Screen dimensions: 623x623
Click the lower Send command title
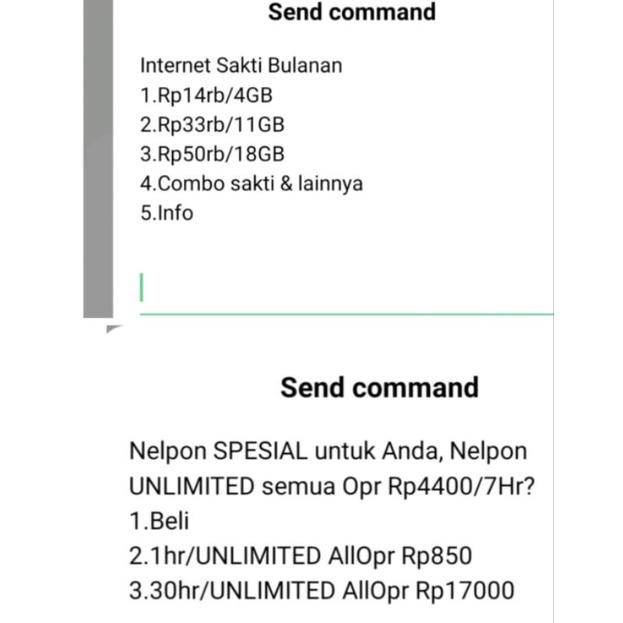point(379,388)
